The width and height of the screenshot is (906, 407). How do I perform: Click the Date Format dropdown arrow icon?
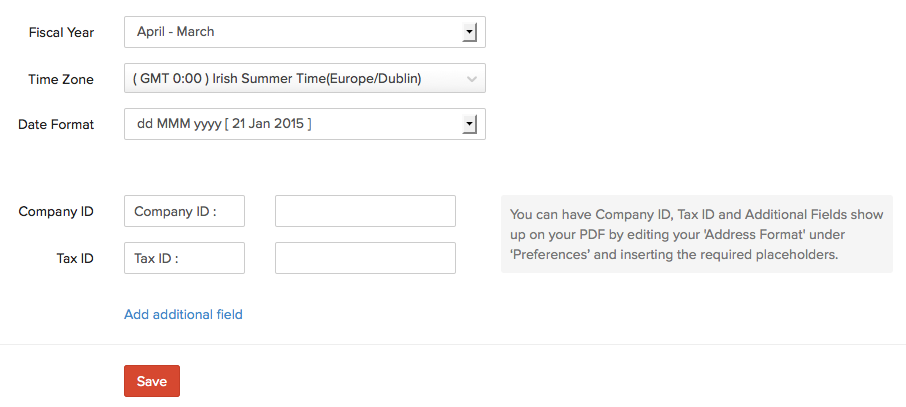point(469,124)
